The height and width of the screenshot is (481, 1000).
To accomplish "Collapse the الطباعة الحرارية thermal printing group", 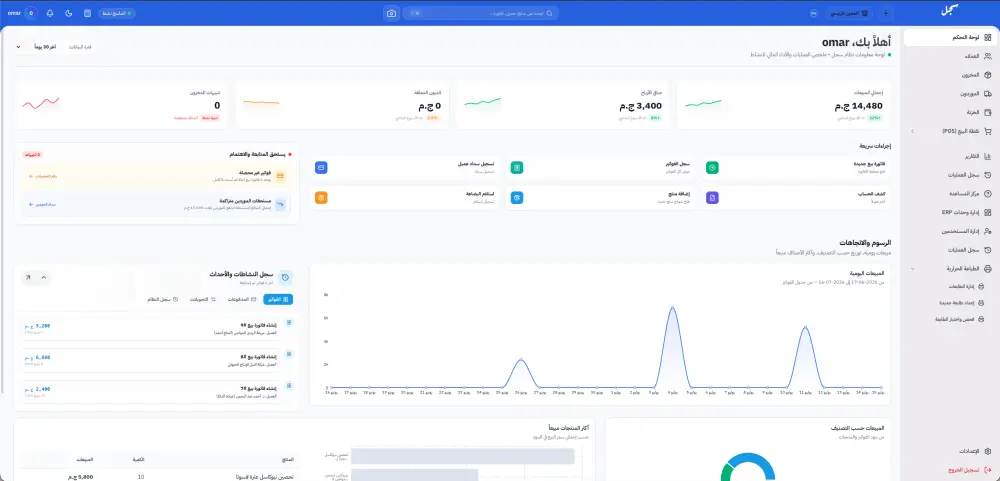I will (x=912, y=269).
